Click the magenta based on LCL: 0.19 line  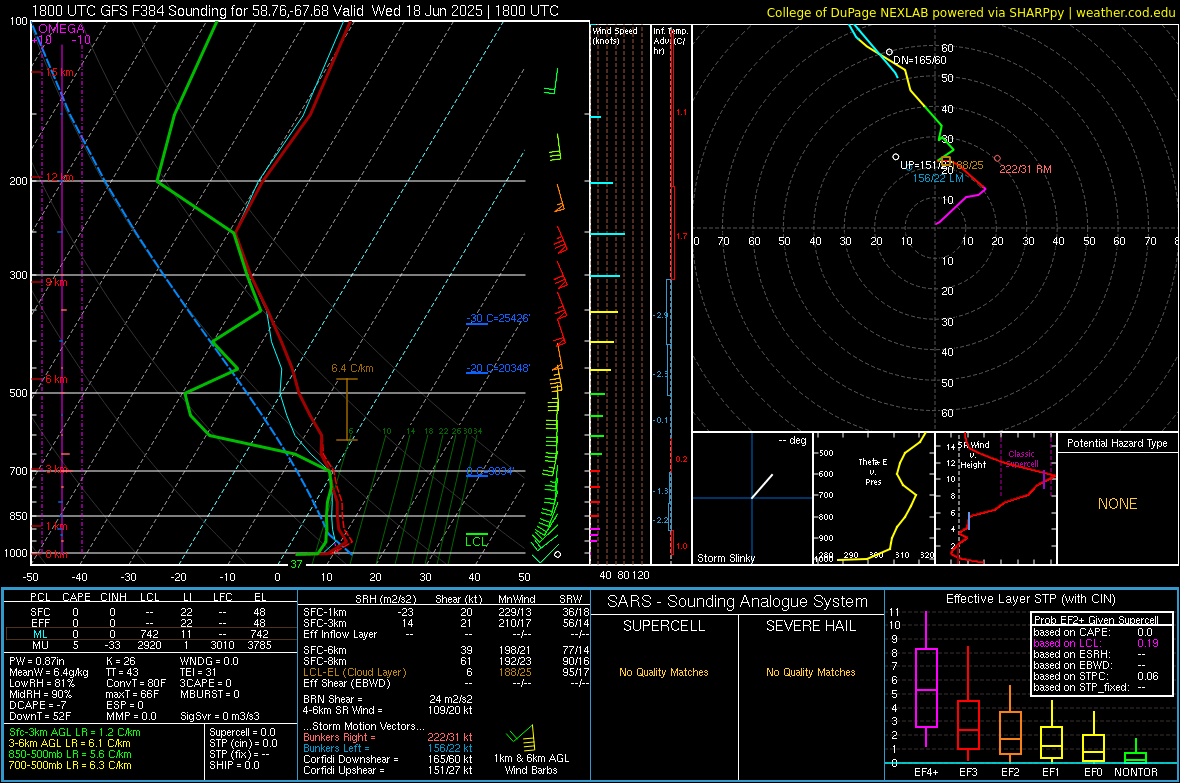(1096, 643)
